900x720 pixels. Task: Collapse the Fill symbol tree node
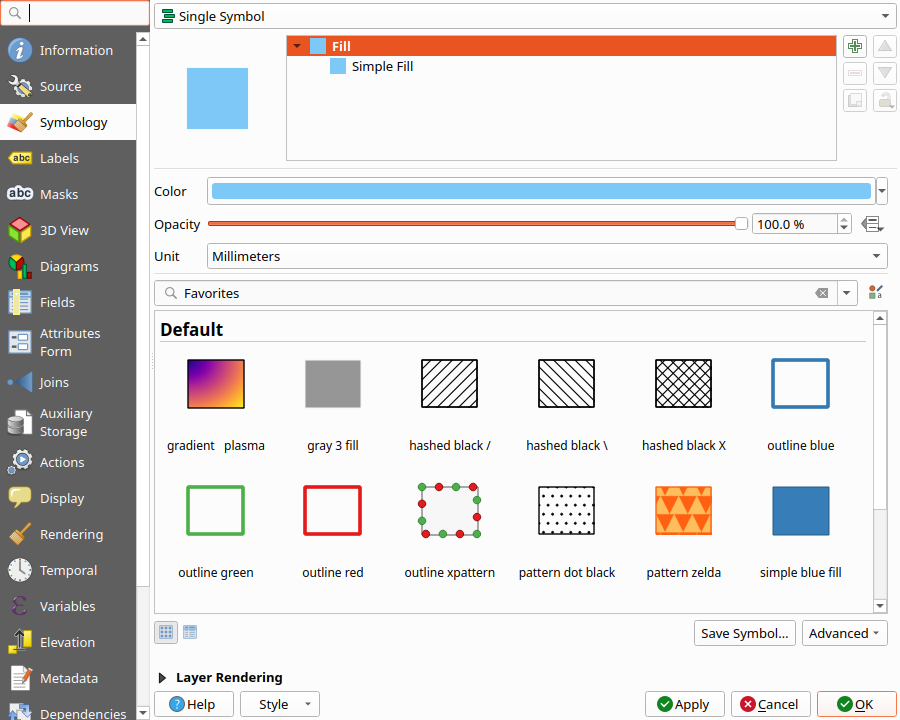[297, 46]
